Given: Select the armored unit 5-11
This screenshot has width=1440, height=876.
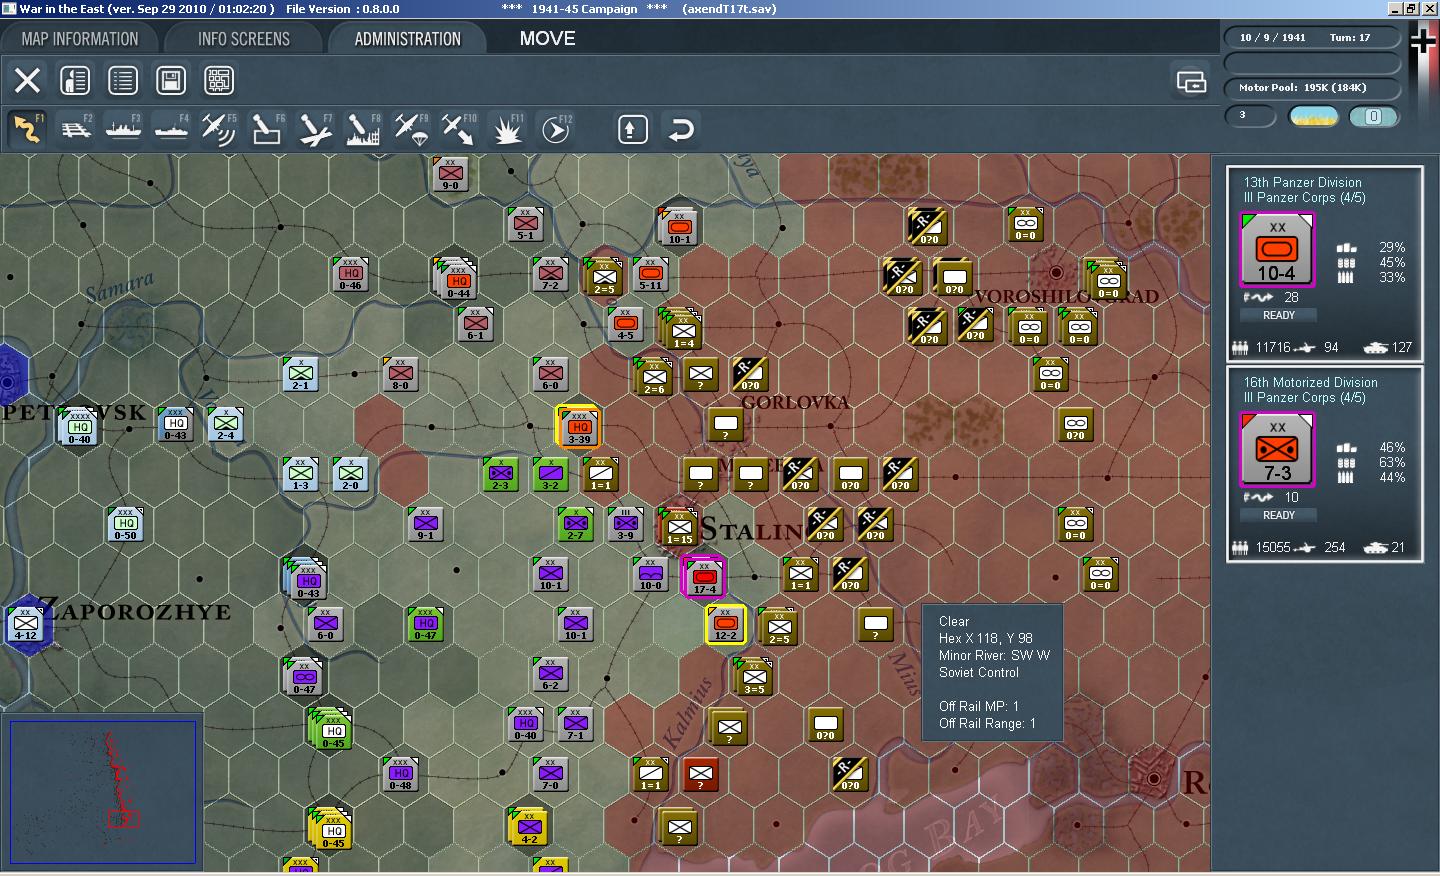Looking at the screenshot, I should coord(650,274).
